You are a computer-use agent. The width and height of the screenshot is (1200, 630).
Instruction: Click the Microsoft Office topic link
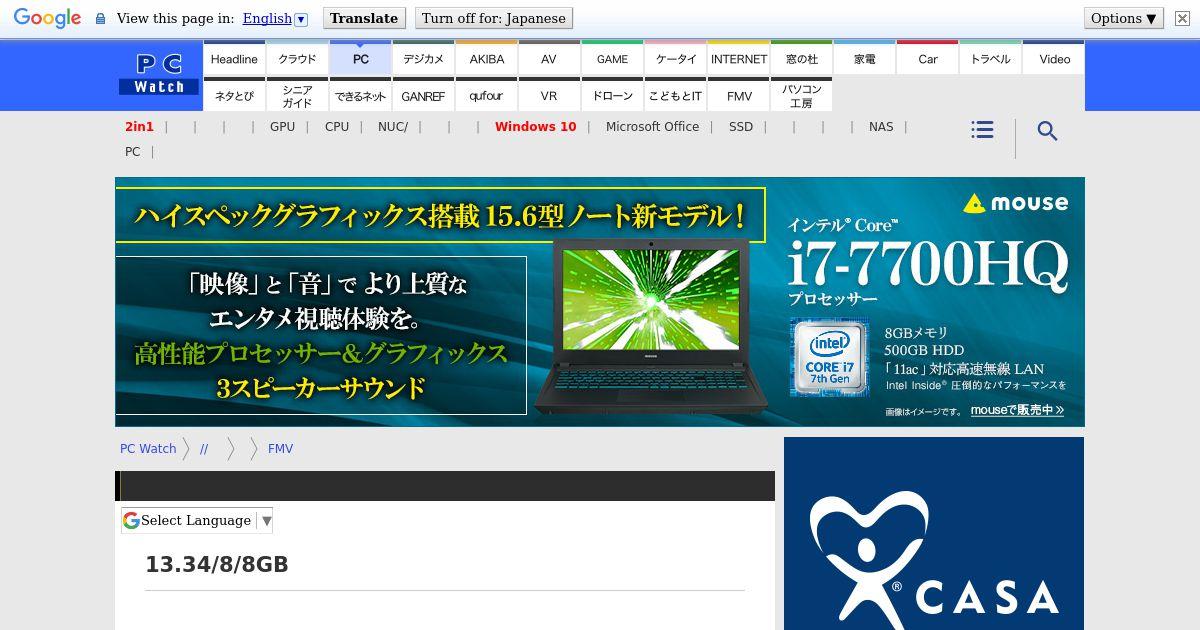tap(652, 126)
